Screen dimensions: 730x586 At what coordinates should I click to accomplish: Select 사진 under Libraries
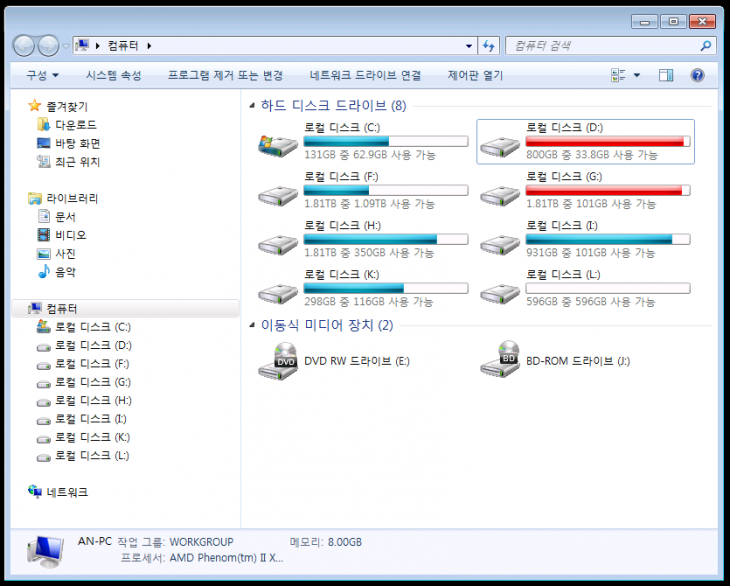65,253
